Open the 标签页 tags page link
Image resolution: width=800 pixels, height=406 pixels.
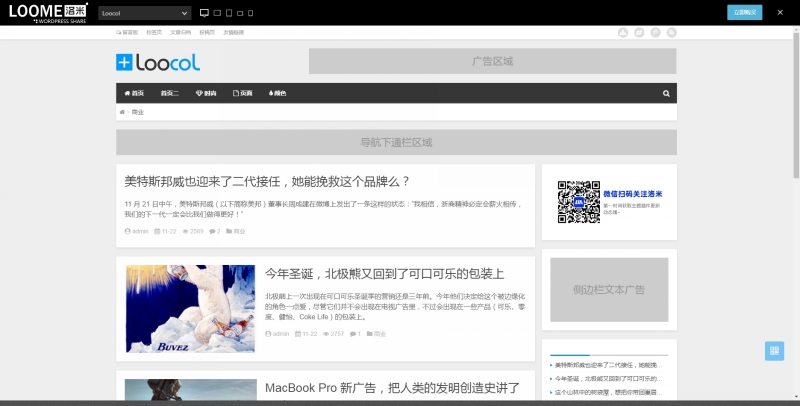[x=154, y=32]
